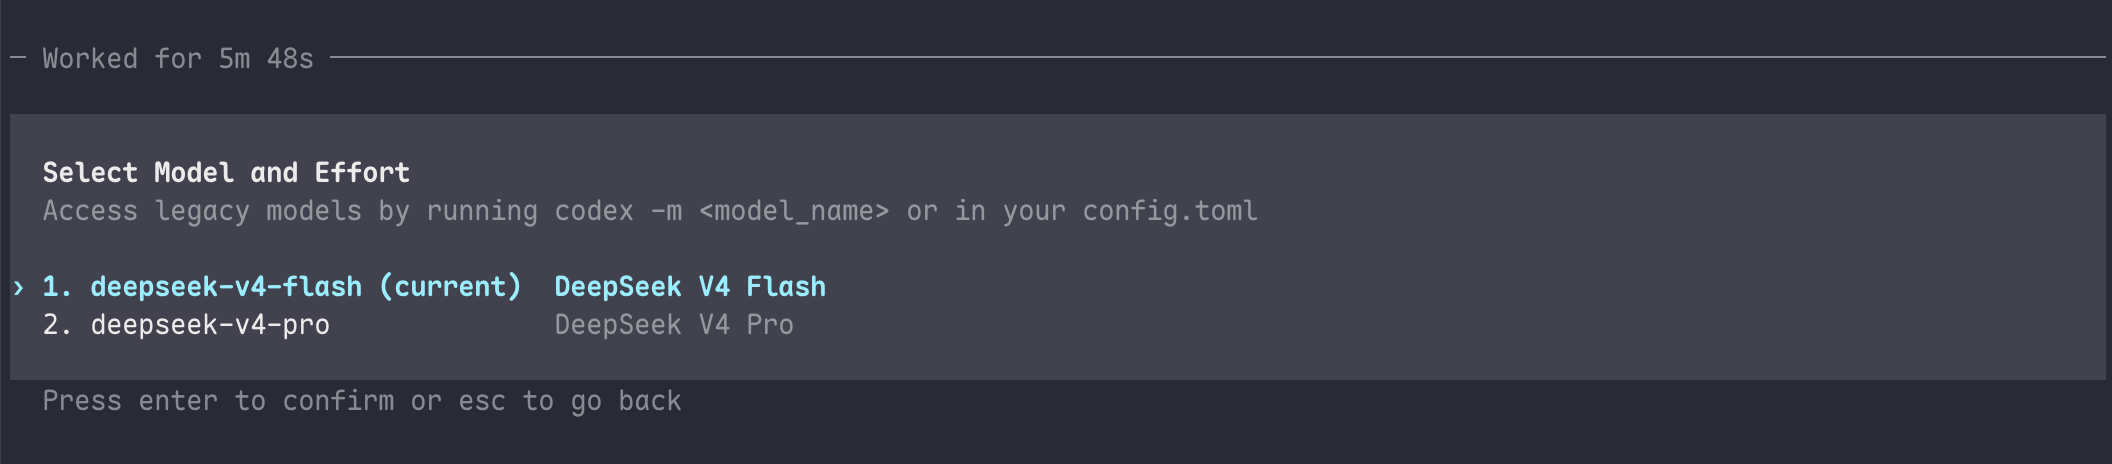
Task: Click the number 2 list marker
Action: click(x=57, y=325)
